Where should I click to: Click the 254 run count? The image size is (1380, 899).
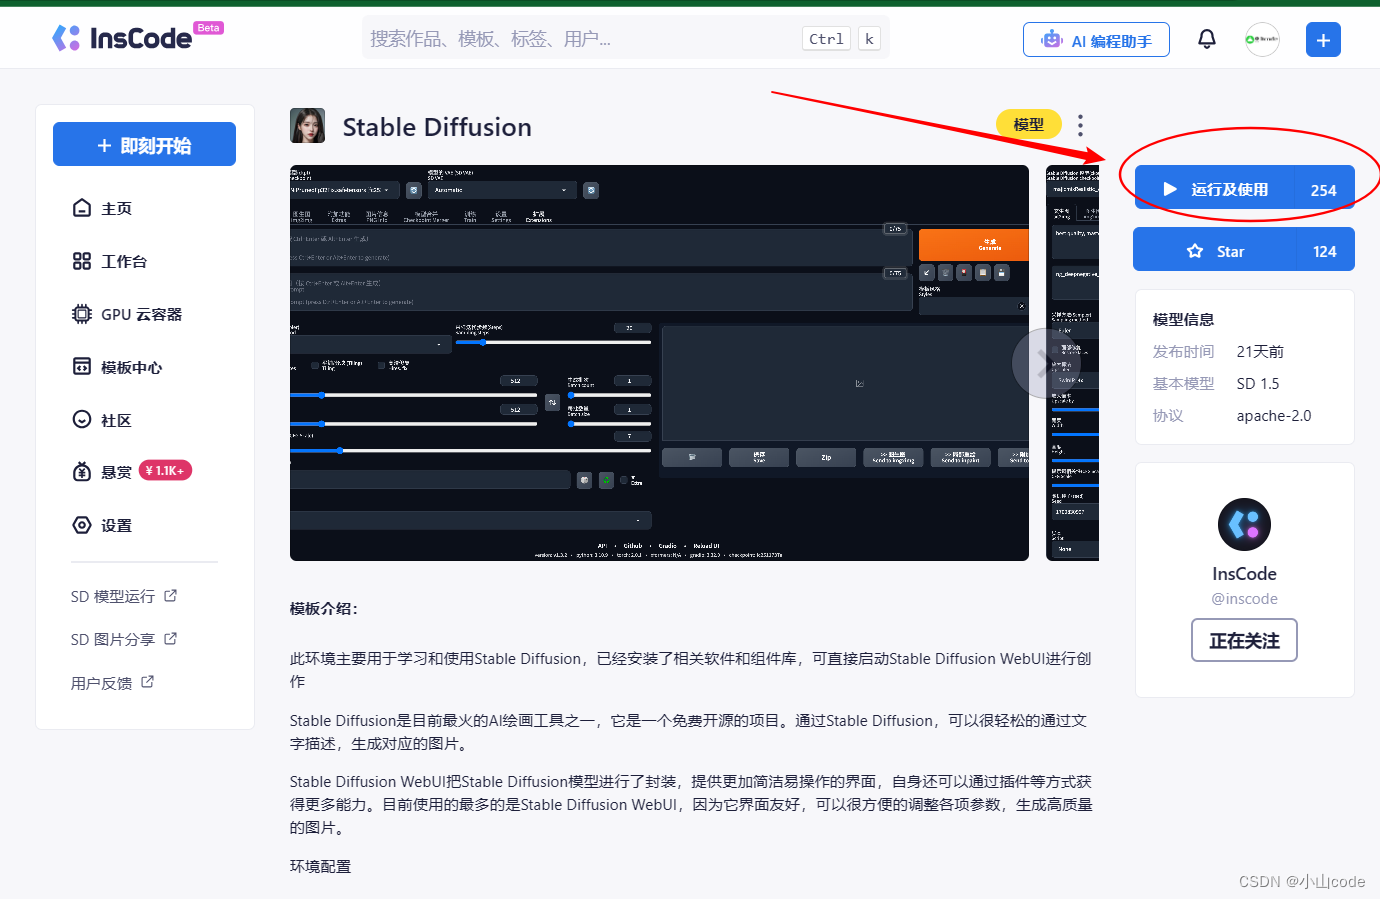[x=1324, y=190]
